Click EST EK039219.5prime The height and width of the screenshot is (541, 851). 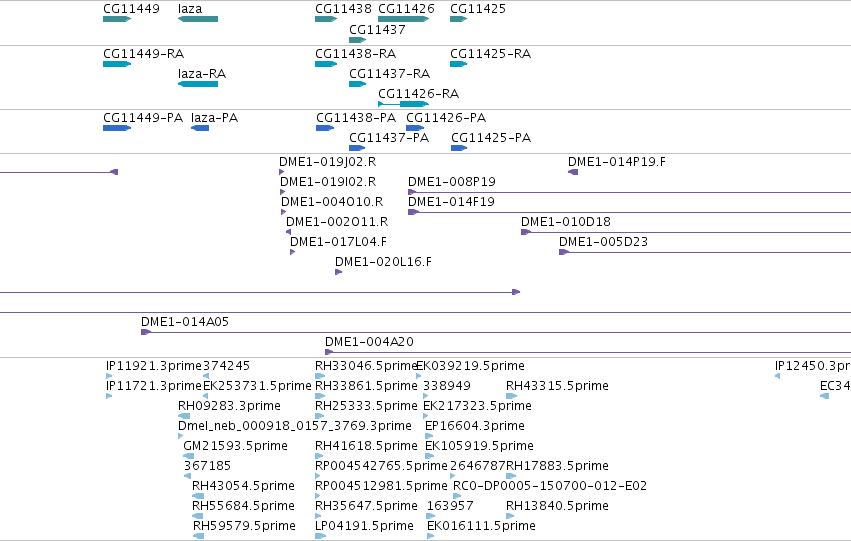point(418,375)
